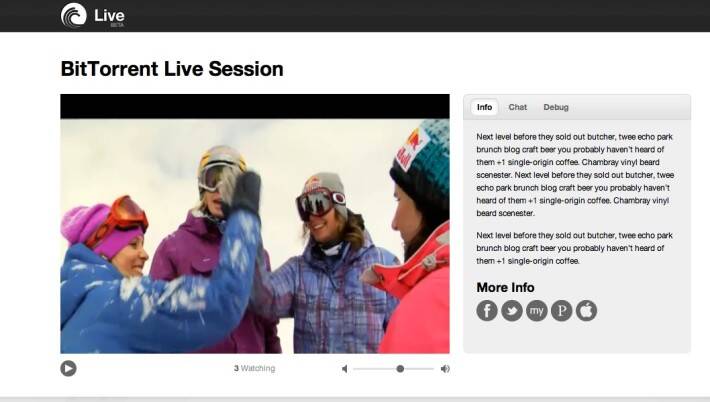Image resolution: width=710 pixels, height=402 pixels.
Task: Mute audio with the low-volume speaker icon
Action: (x=345, y=369)
